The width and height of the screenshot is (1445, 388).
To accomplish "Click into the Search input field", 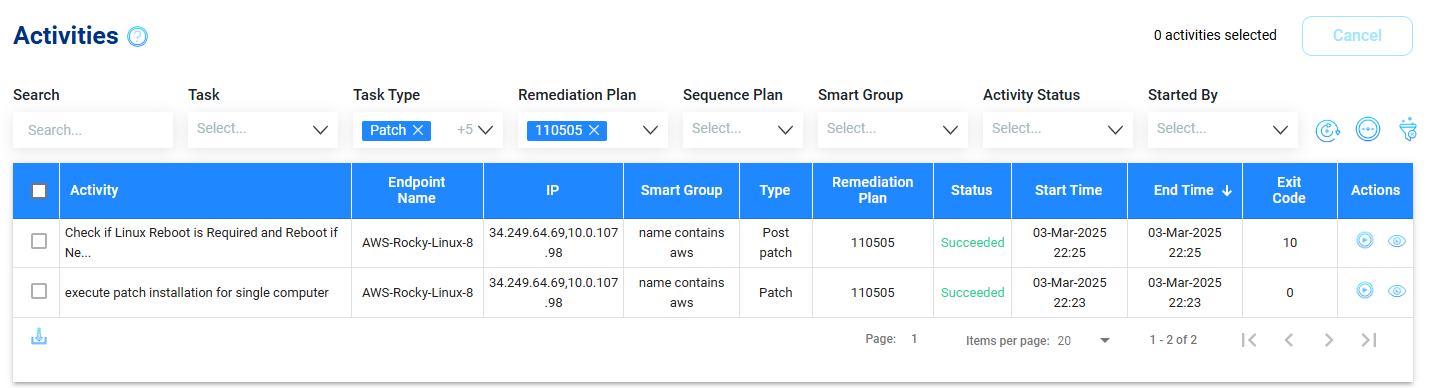I will click(93, 129).
